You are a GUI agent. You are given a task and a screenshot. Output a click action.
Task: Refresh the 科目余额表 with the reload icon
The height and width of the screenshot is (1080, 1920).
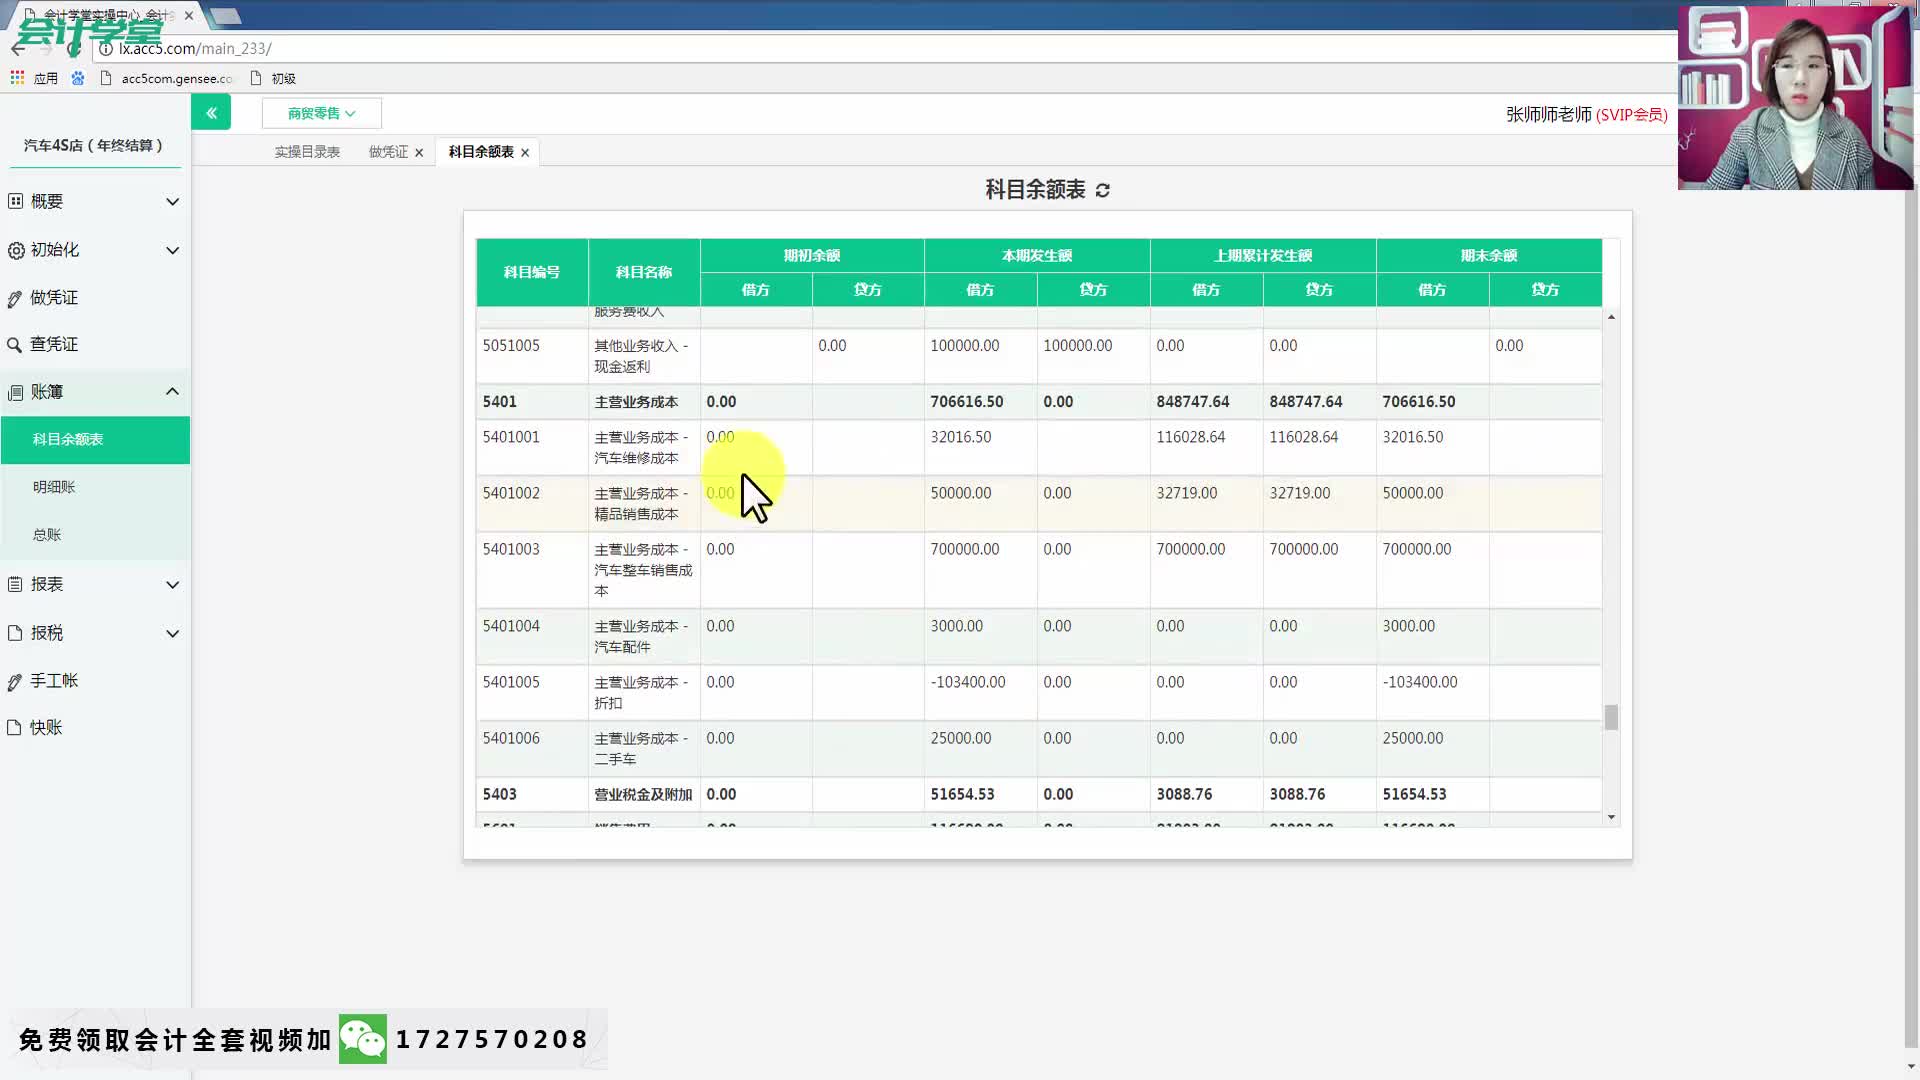point(1102,190)
